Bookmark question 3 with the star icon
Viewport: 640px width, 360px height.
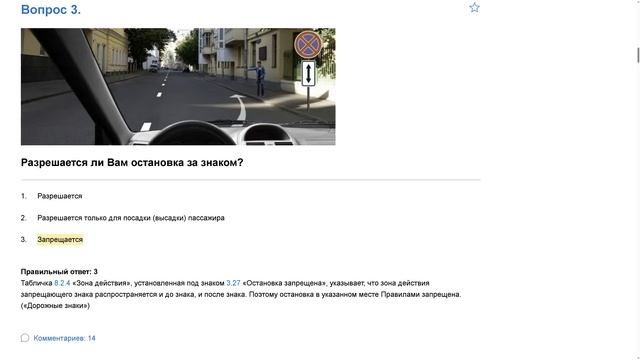point(474,8)
